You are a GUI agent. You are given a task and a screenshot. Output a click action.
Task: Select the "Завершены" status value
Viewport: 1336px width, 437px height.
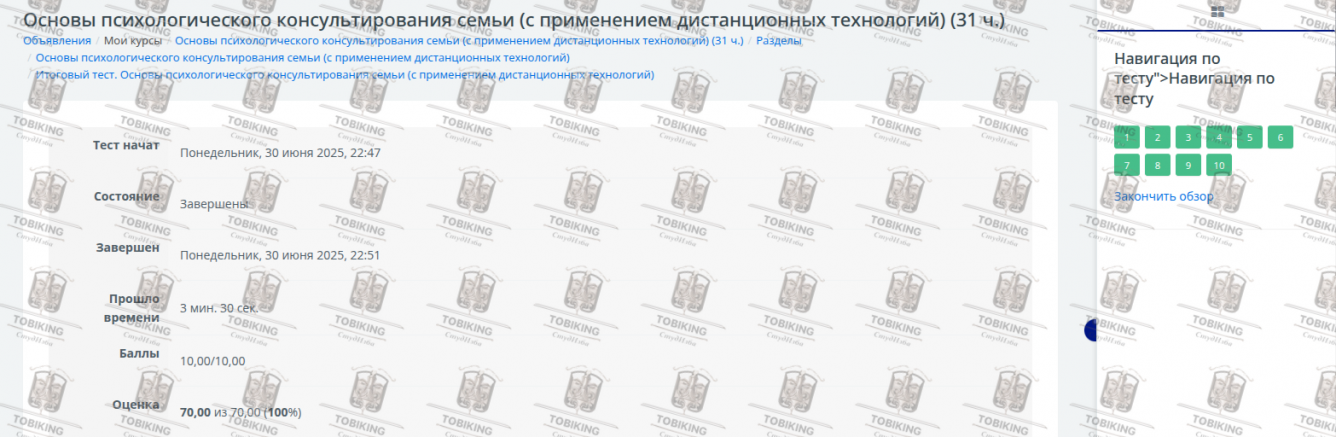pyautogui.click(x=214, y=204)
